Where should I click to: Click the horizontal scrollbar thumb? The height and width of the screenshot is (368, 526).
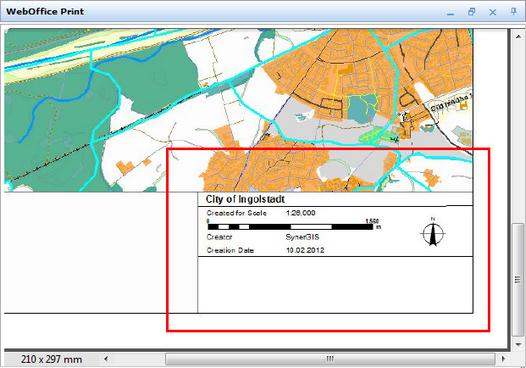click(330, 359)
